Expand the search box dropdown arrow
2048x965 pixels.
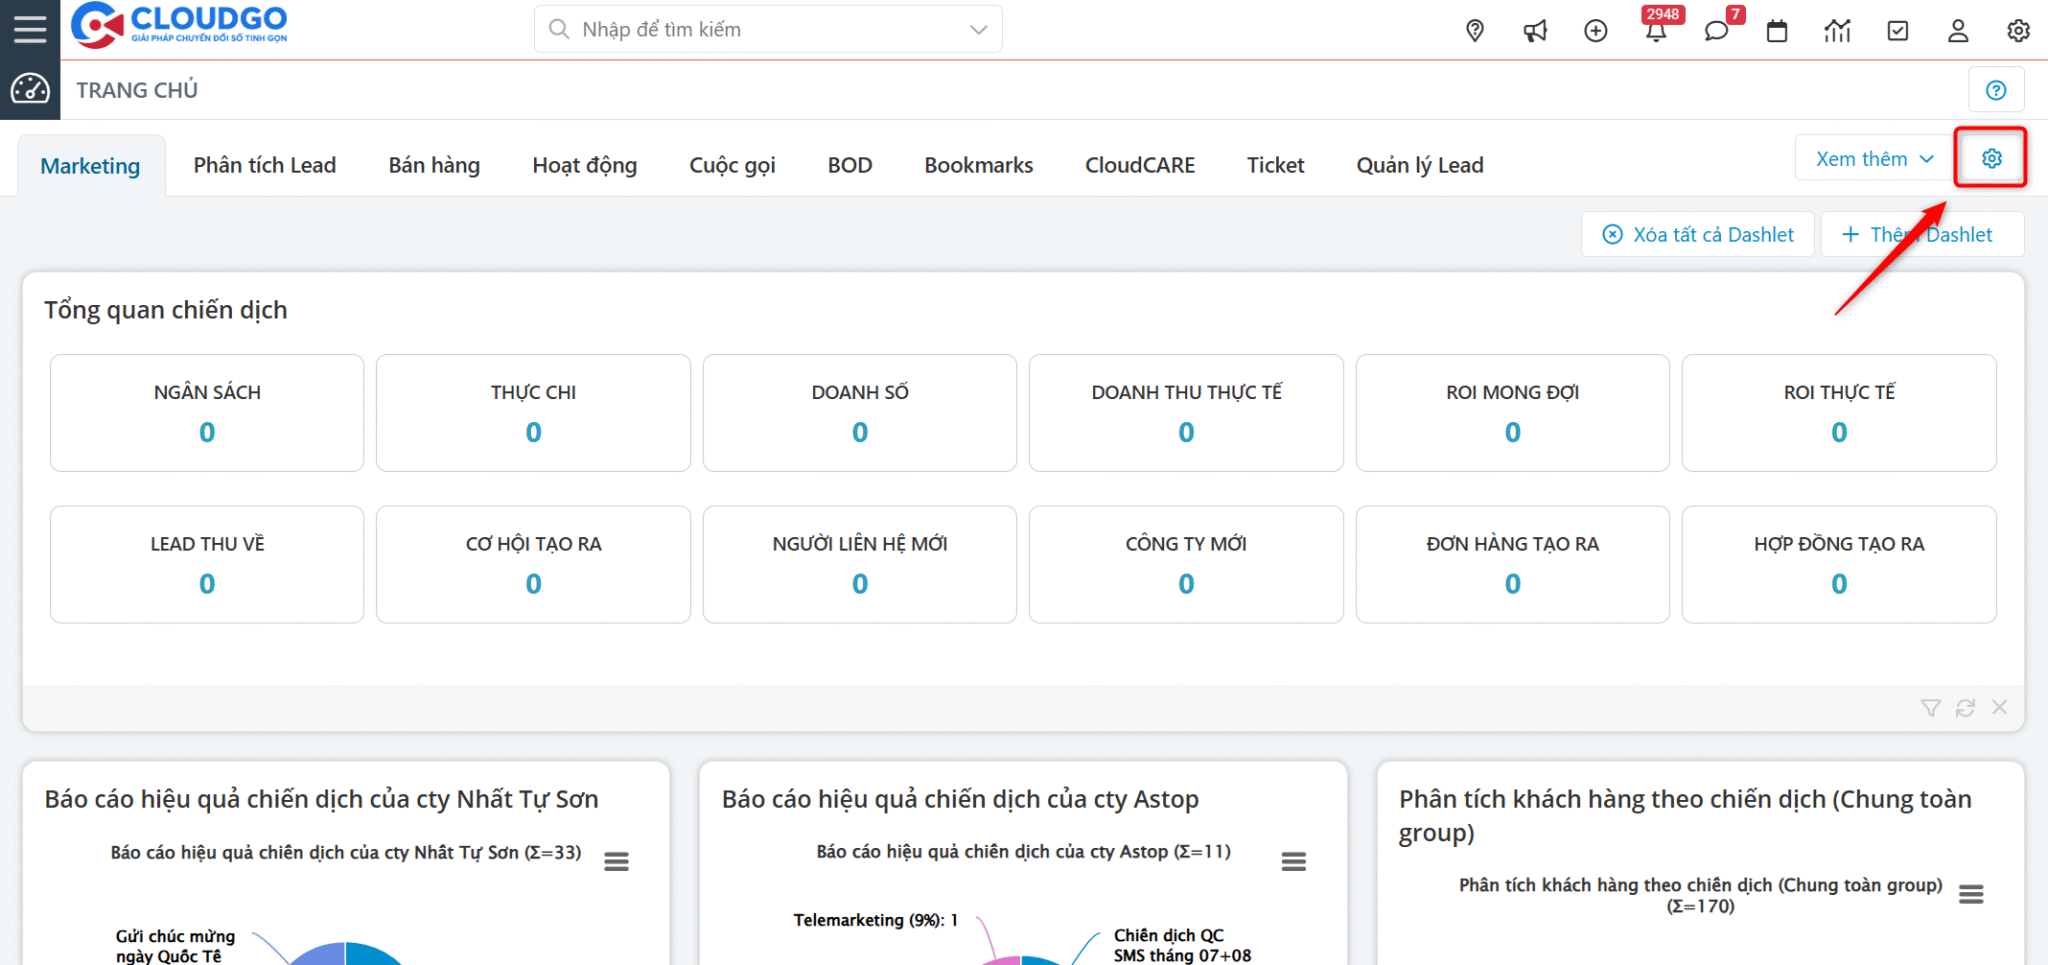(979, 29)
